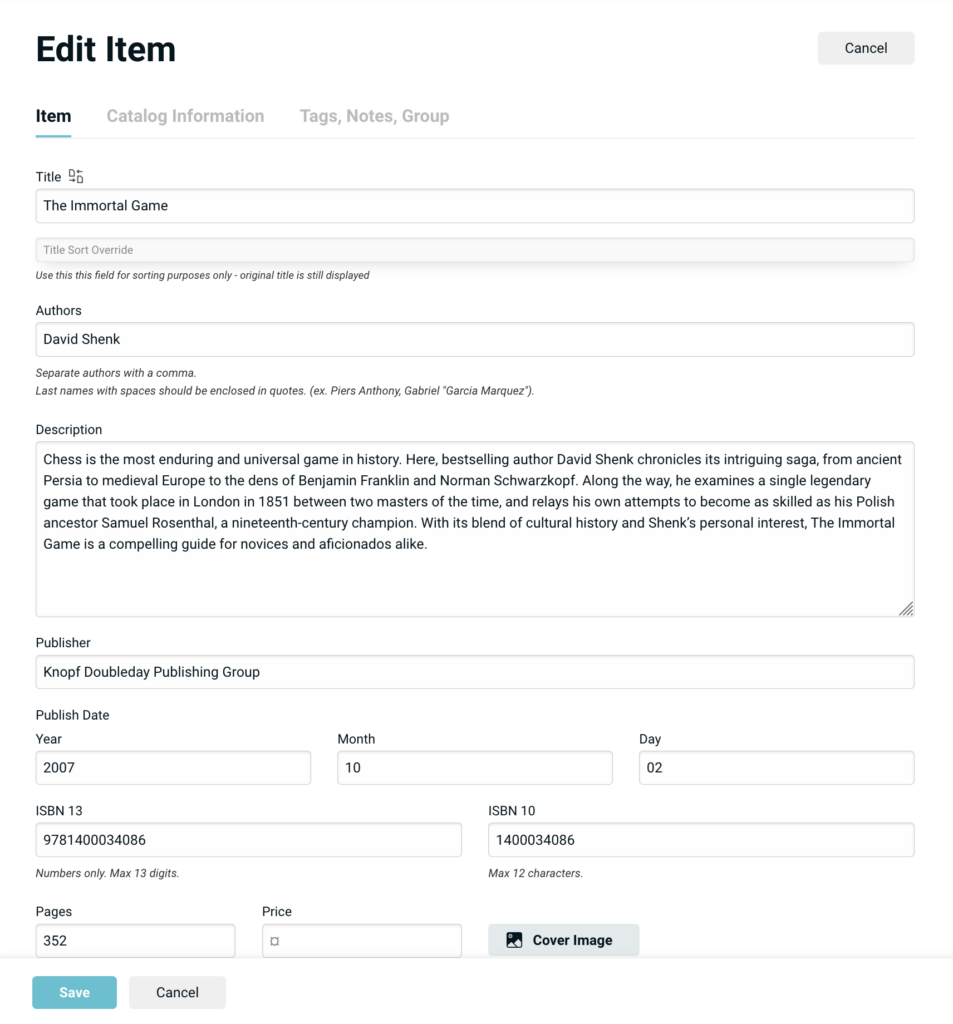Click the Cancel button in top right
Screen dimensions: 953x1024
point(865,48)
